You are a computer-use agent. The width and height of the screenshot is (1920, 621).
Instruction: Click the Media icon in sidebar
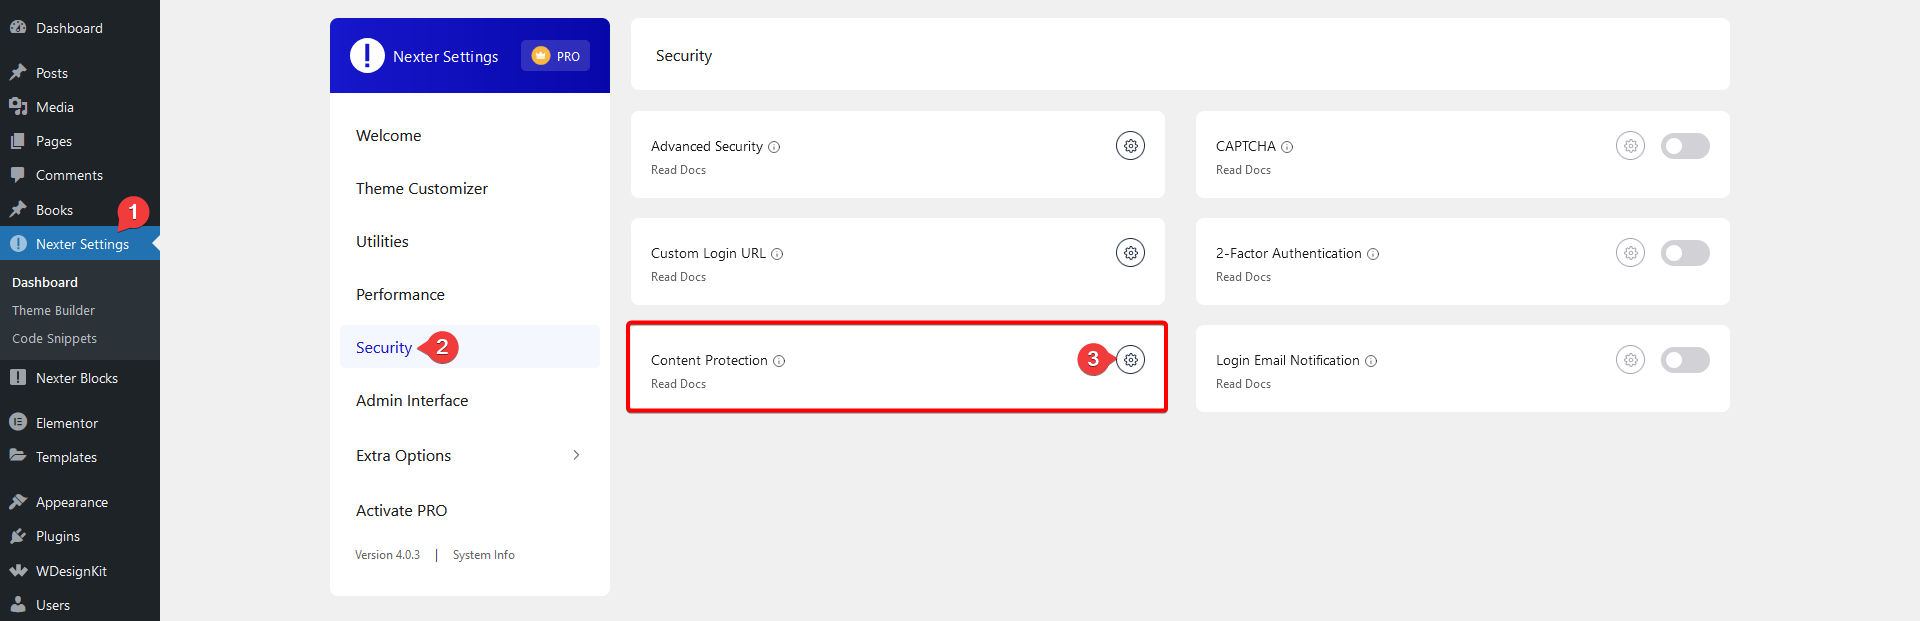[x=18, y=106]
